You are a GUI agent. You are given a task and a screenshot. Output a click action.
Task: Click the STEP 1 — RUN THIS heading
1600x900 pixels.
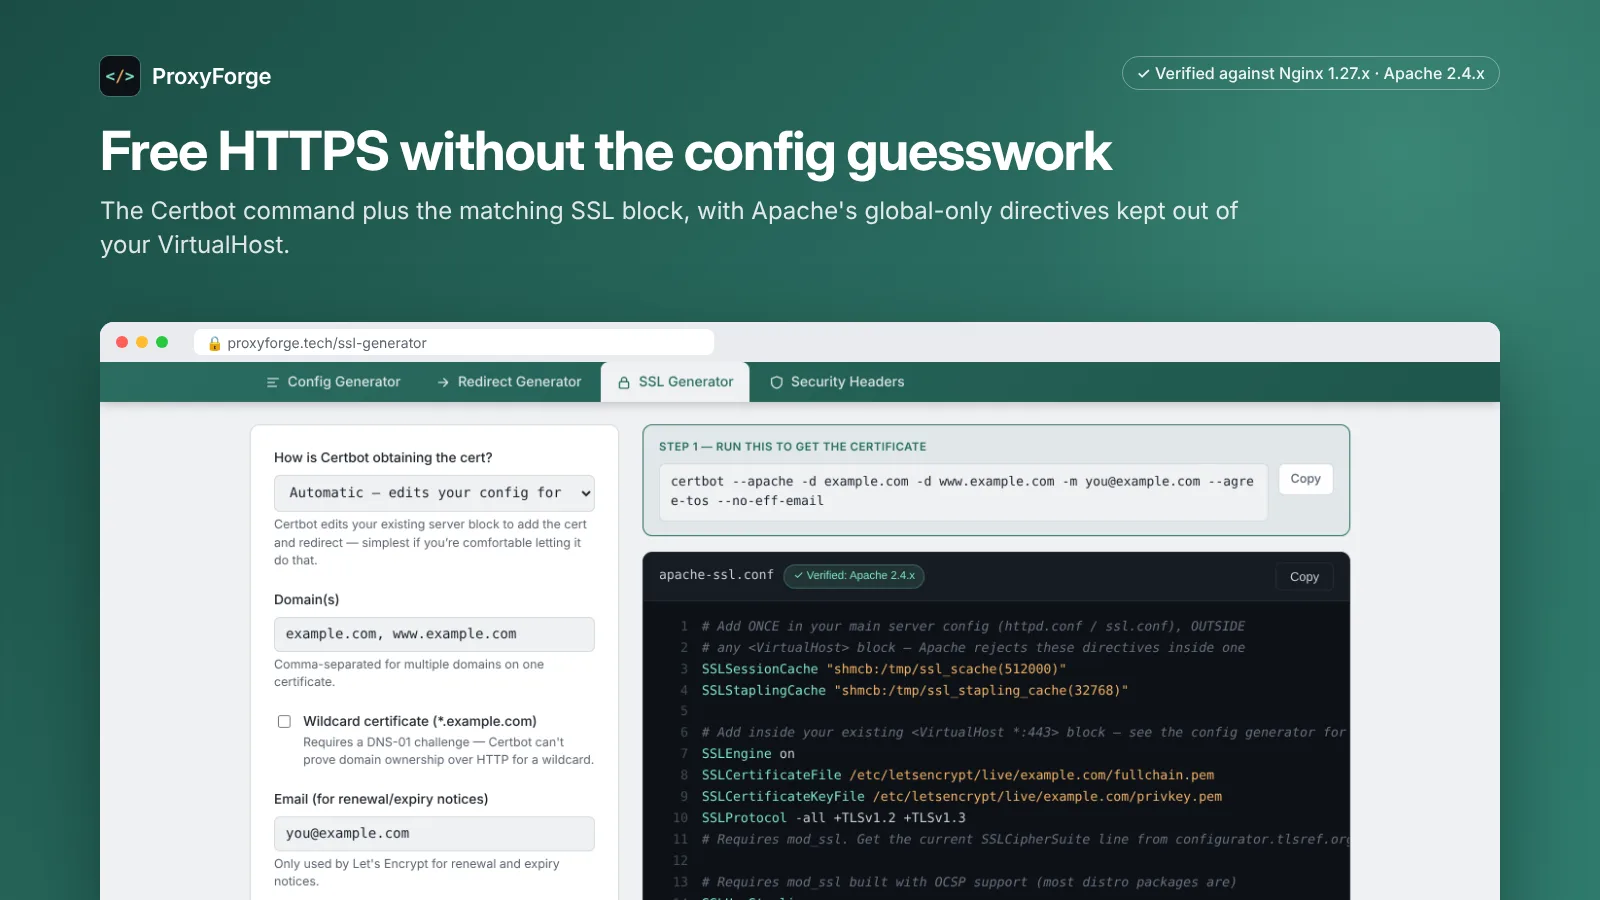pos(793,447)
